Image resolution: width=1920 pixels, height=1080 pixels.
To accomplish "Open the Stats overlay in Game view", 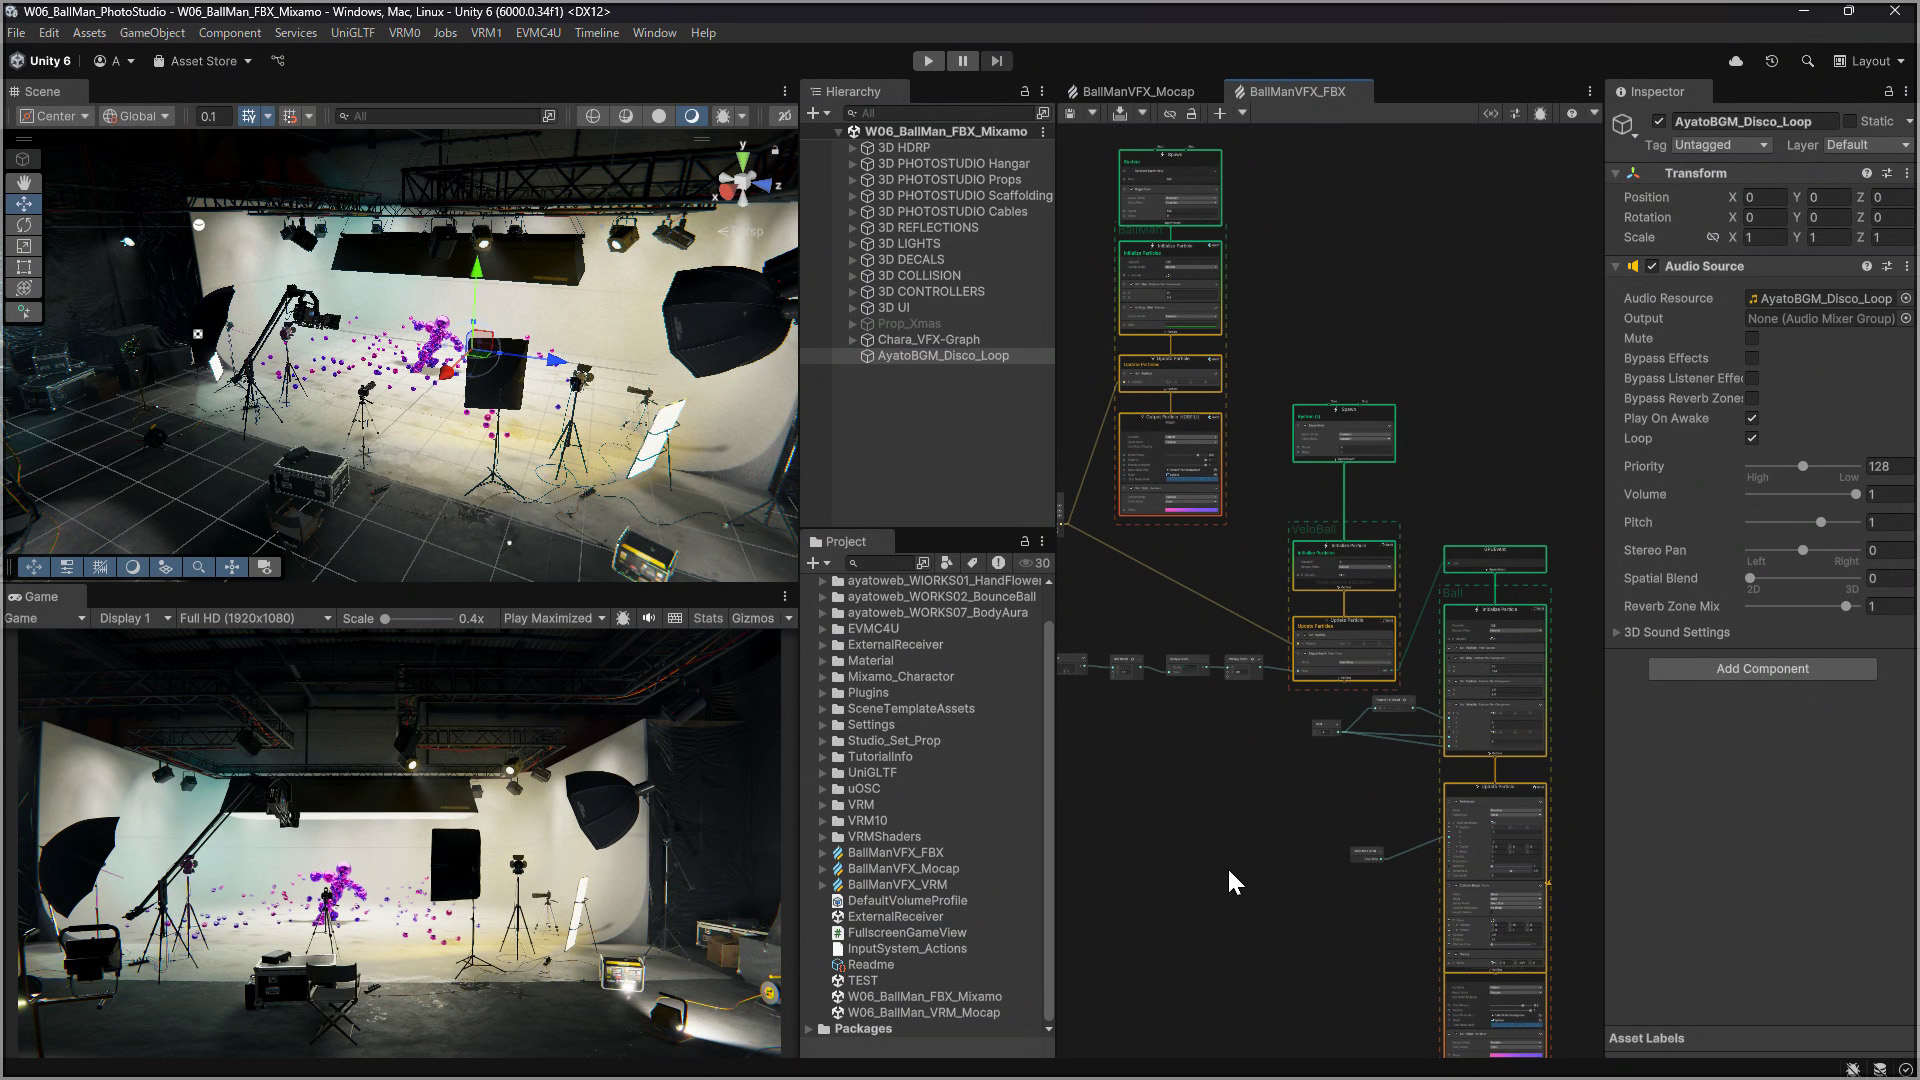I will [707, 618].
